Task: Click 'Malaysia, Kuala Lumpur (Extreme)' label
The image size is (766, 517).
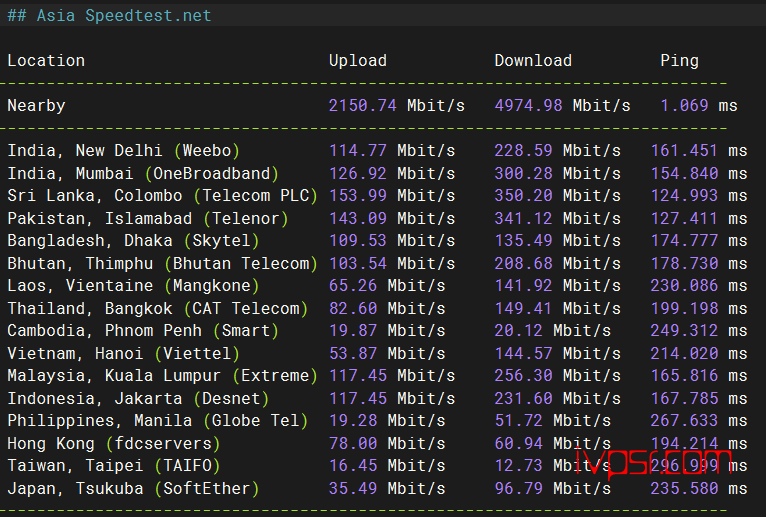Action: pos(163,376)
